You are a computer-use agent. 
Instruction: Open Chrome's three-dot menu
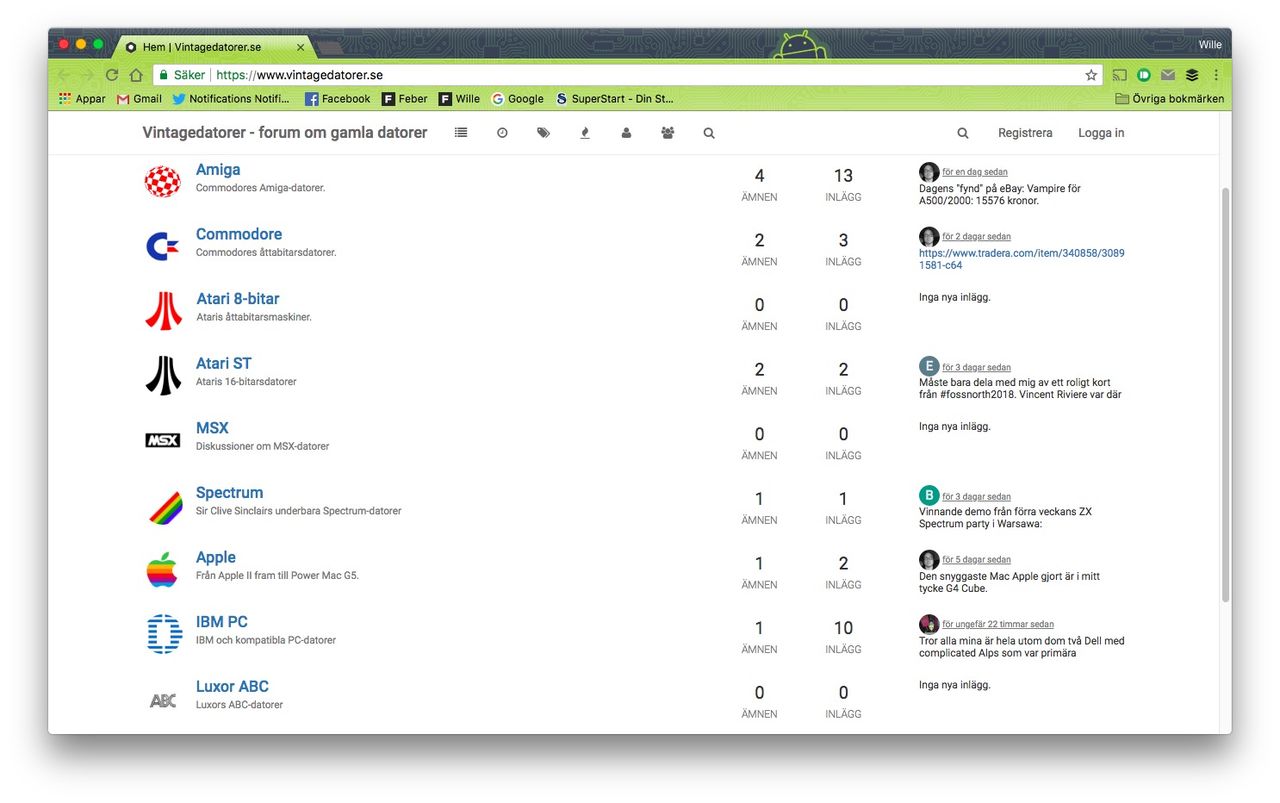click(1216, 75)
